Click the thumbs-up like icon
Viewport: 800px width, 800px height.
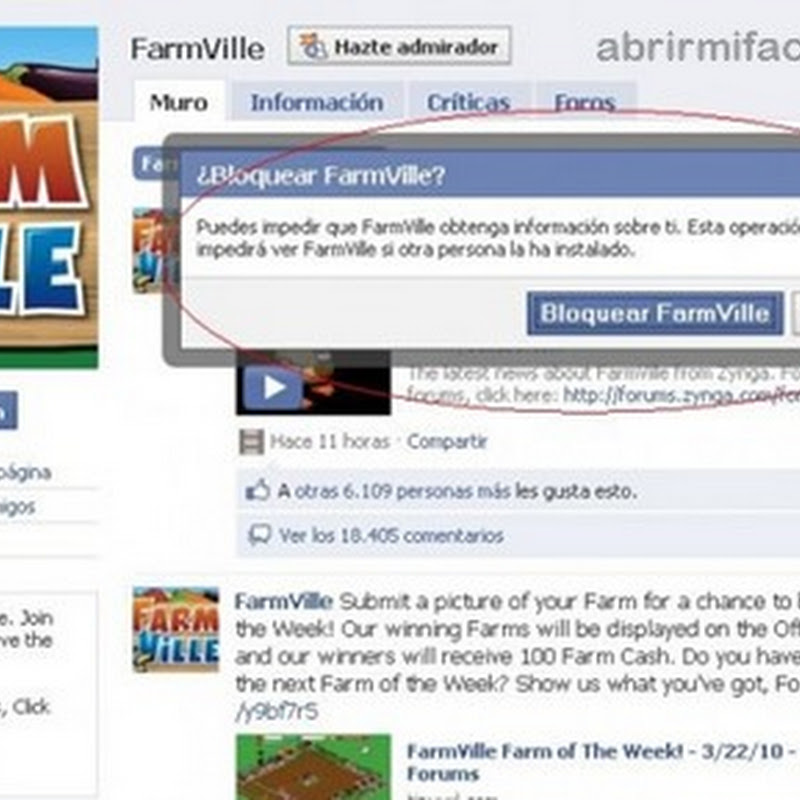(x=258, y=491)
